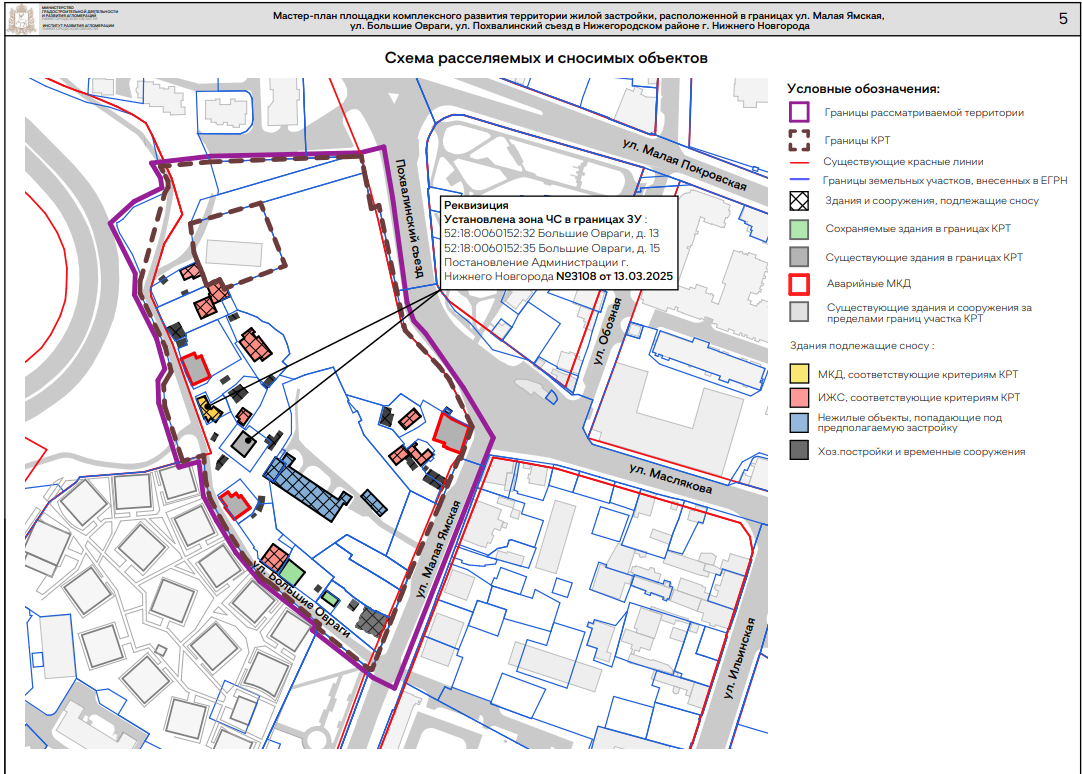Select the dark gray Хоз.постройки swatch
The image size is (1082, 774).
(x=799, y=452)
